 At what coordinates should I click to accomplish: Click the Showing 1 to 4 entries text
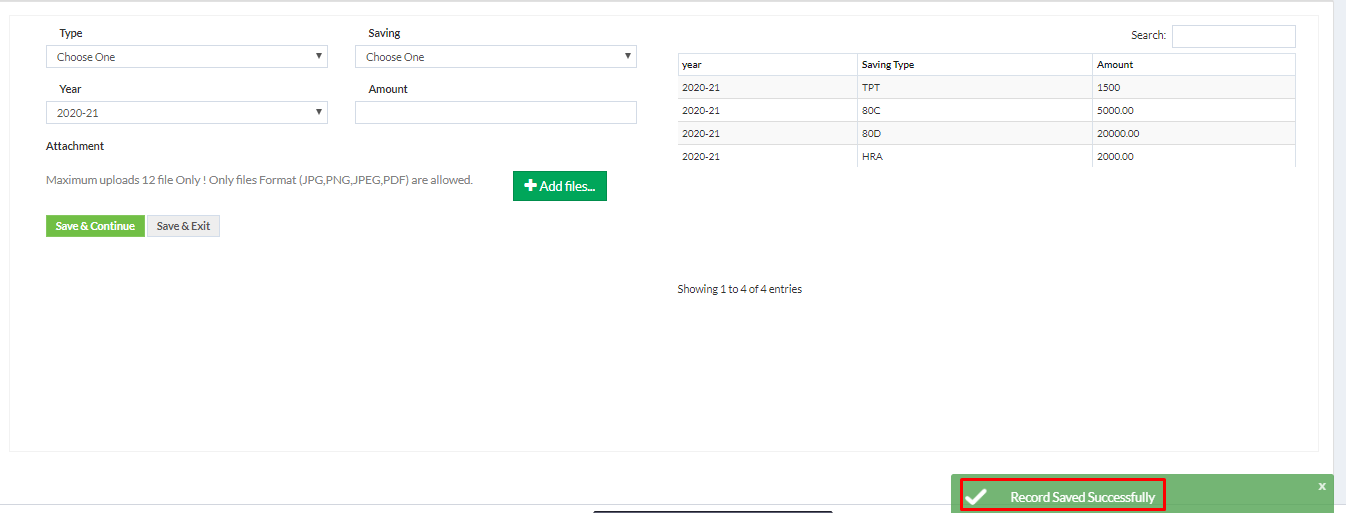(740, 289)
